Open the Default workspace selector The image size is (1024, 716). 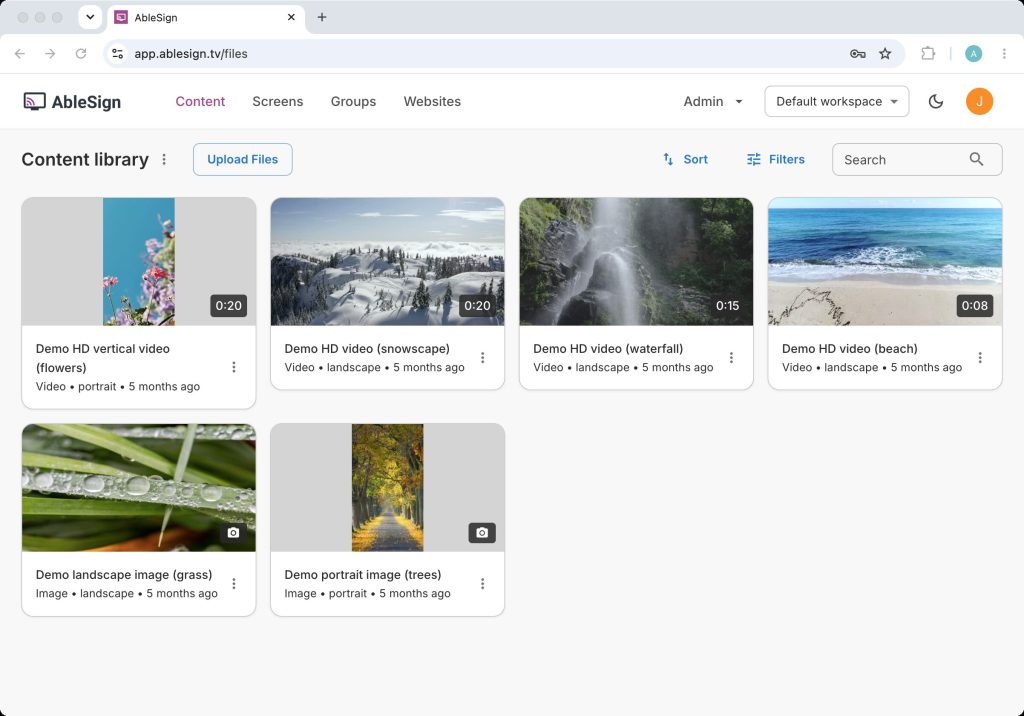coord(837,101)
